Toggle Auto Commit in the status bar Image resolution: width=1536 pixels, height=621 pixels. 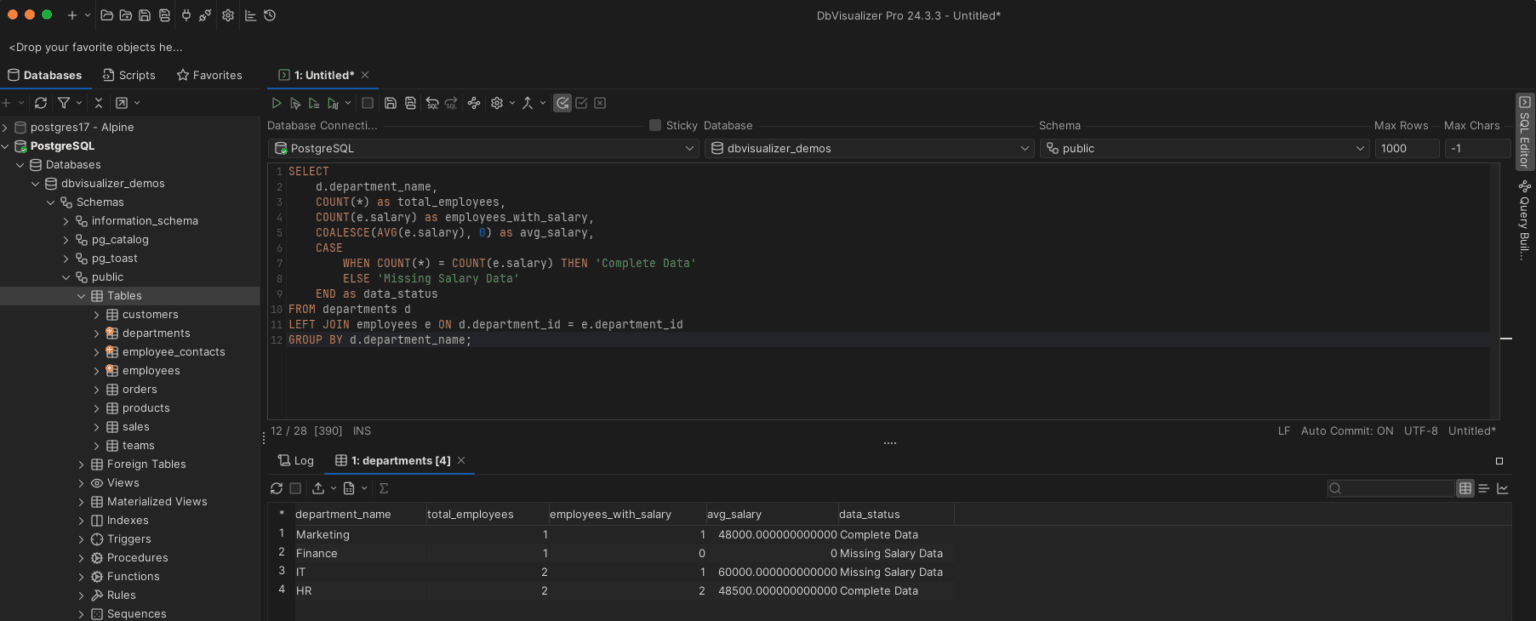[x=1347, y=430]
